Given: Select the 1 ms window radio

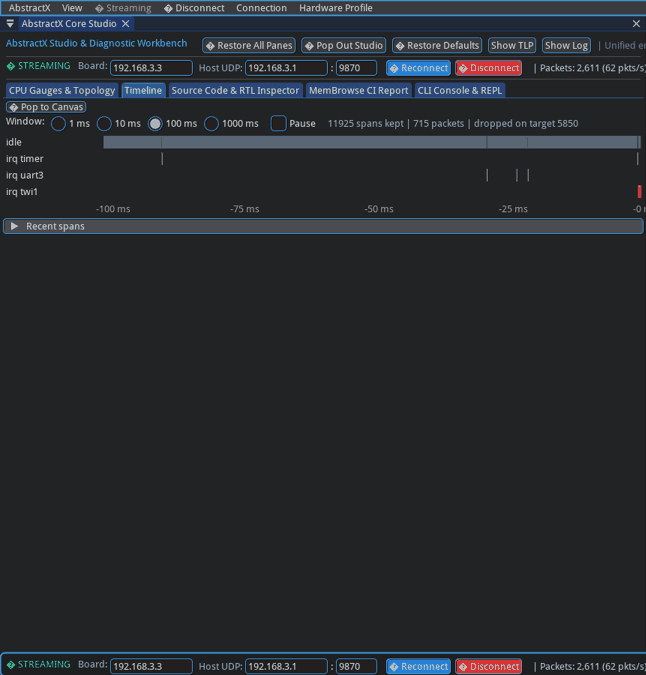Looking at the screenshot, I should (x=59, y=124).
